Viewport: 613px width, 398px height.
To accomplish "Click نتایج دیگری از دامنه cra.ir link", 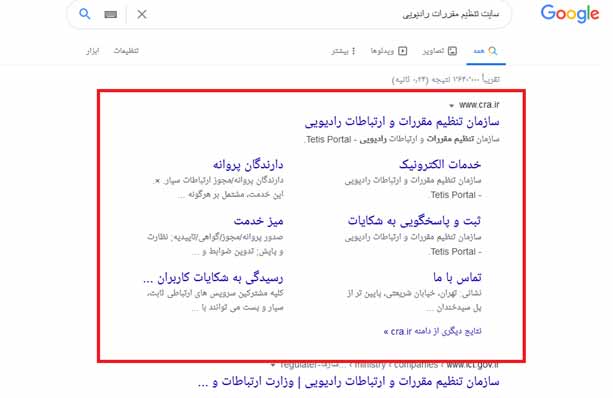I will tap(432, 331).
